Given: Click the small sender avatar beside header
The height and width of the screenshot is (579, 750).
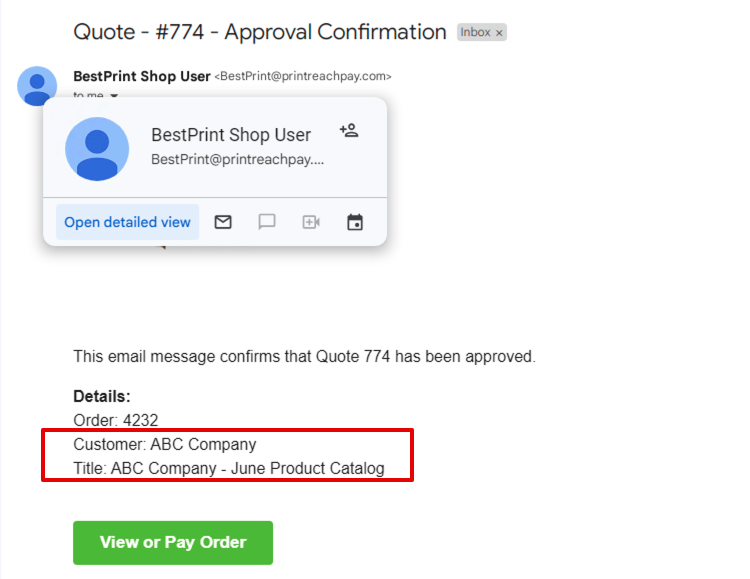Looking at the screenshot, I should pyautogui.click(x=37, y=85).
